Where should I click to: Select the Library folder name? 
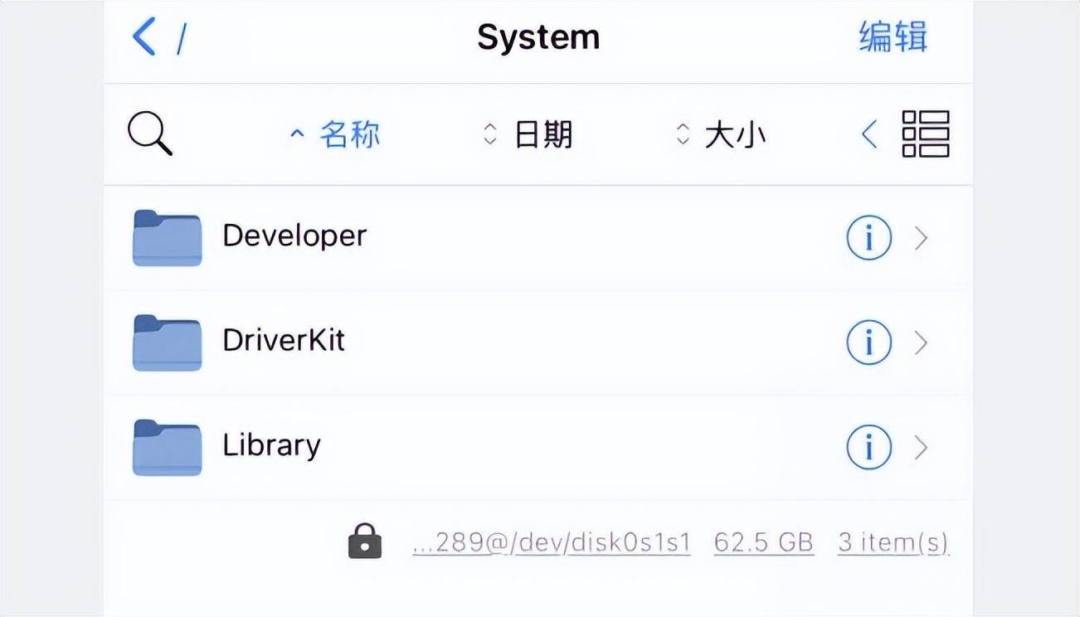point(271,446)
